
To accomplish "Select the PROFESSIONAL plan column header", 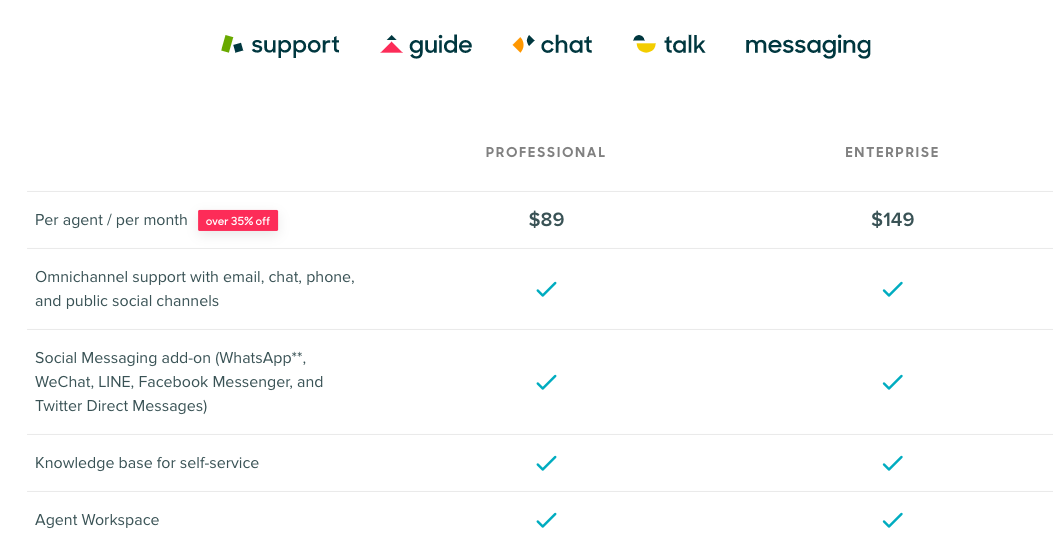I will point(545,152).
